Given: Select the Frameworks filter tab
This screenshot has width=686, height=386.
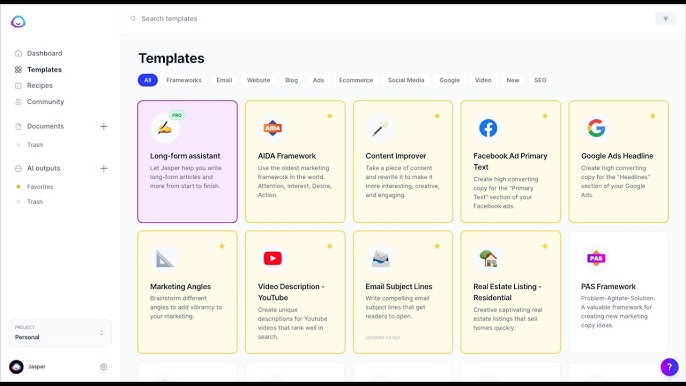Looking at the screenshot, I should coord(184,80).
